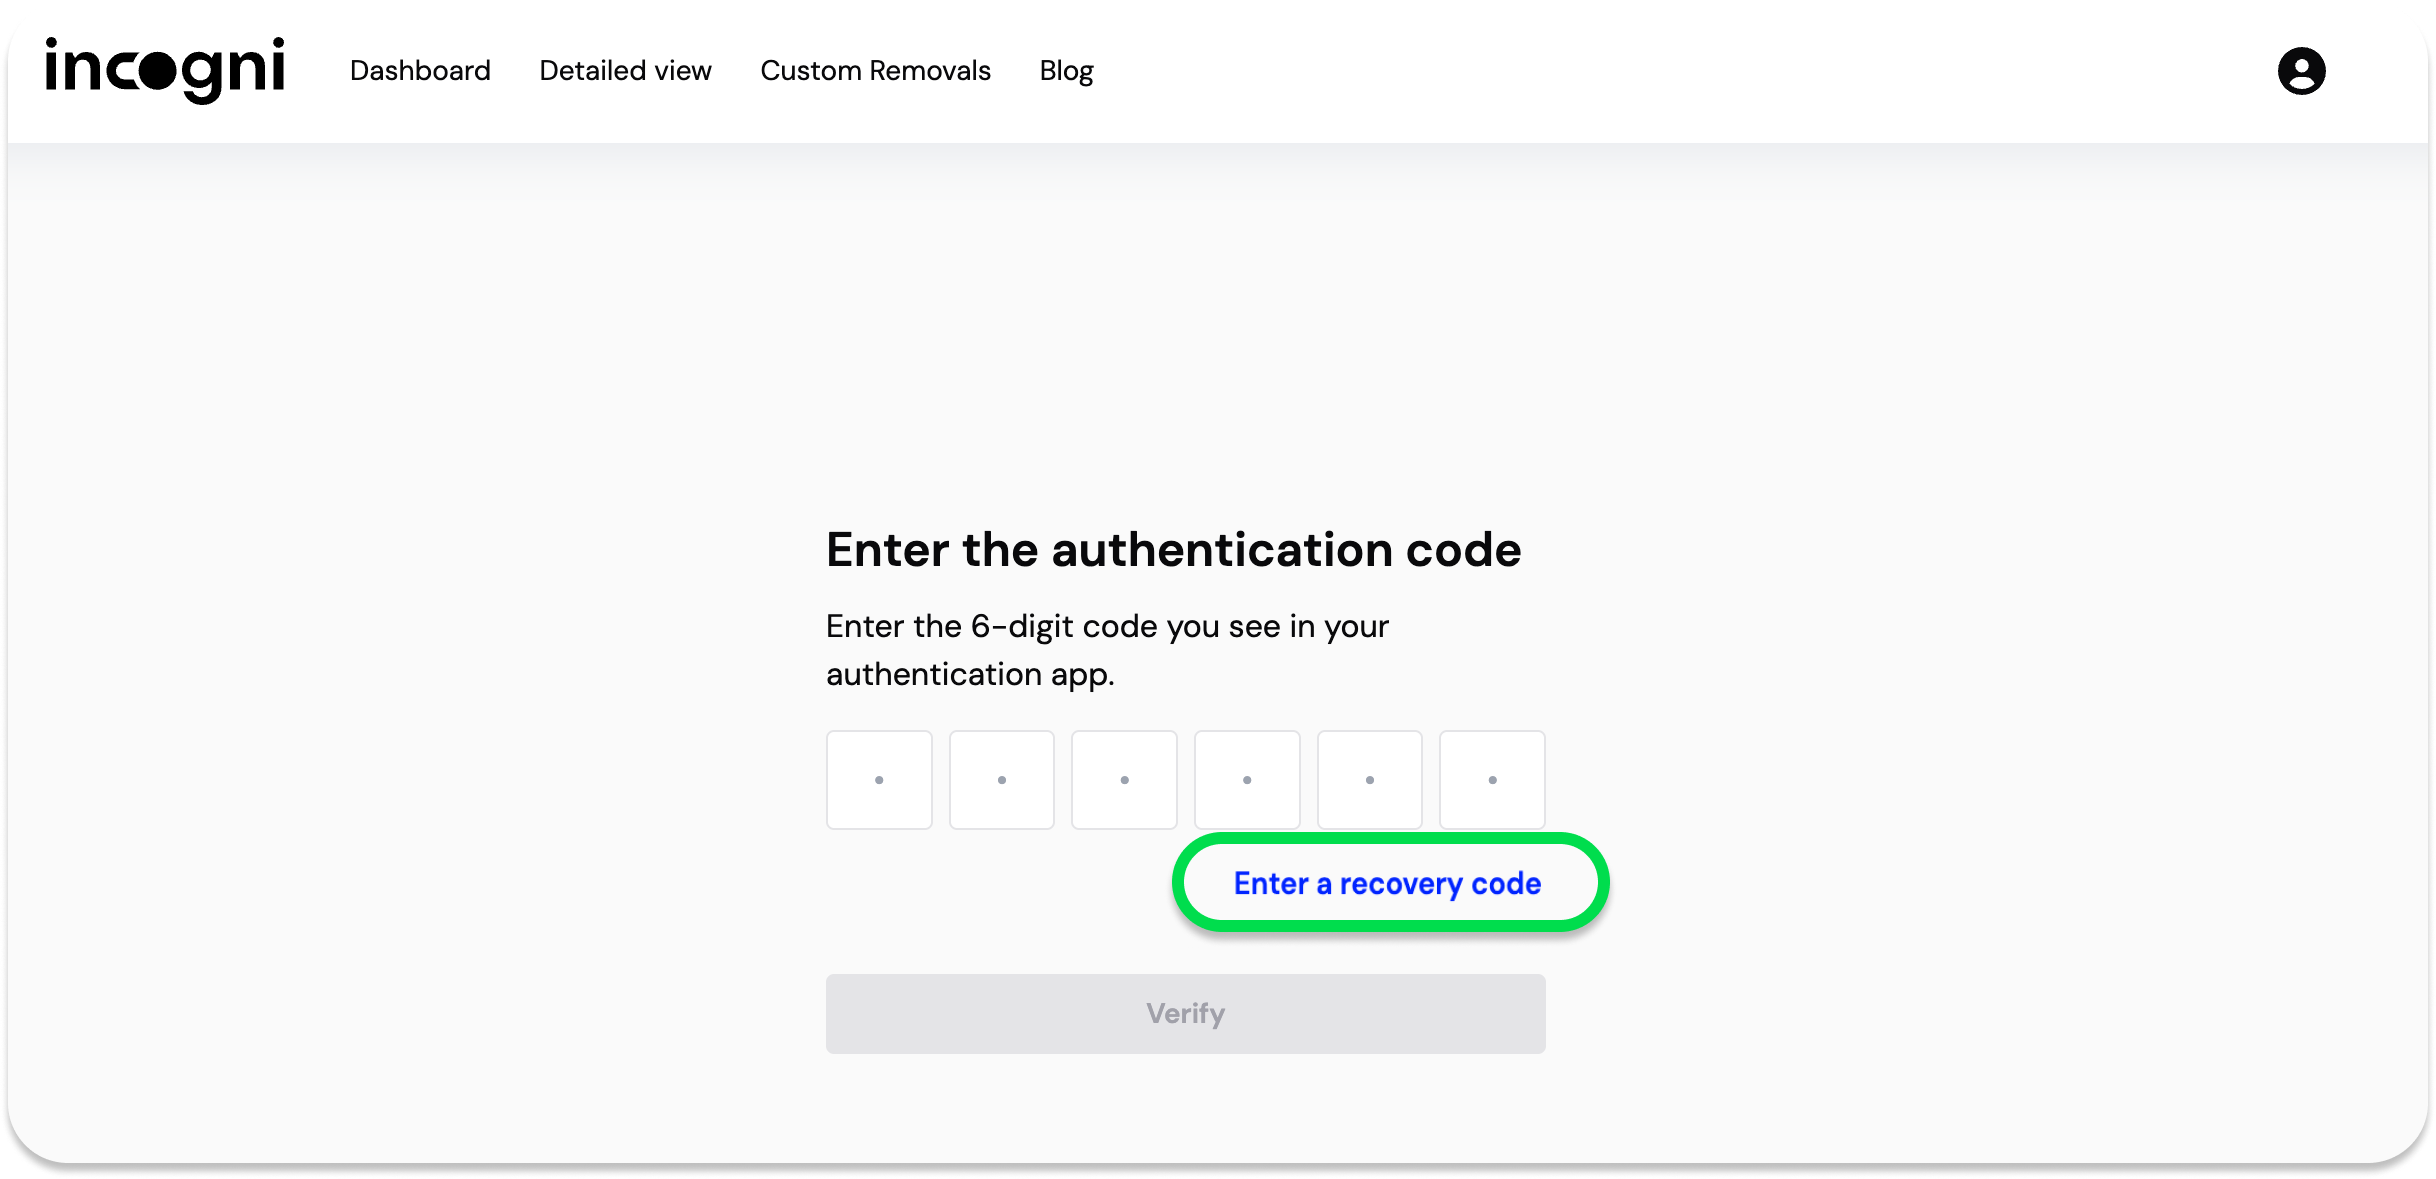Image resolution: width=2436 pixels, height=1179 pixels.
Task: Click the Enter a recovery code link
Action: point(1387,884)
